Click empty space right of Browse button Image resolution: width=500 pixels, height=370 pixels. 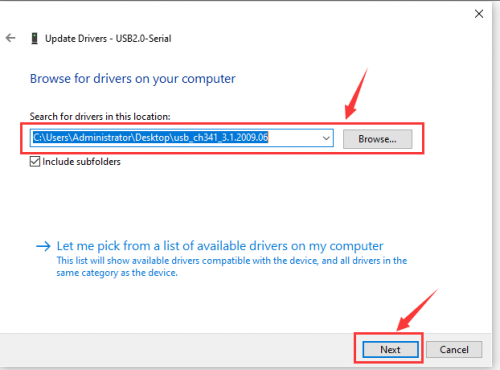point(457,138)
